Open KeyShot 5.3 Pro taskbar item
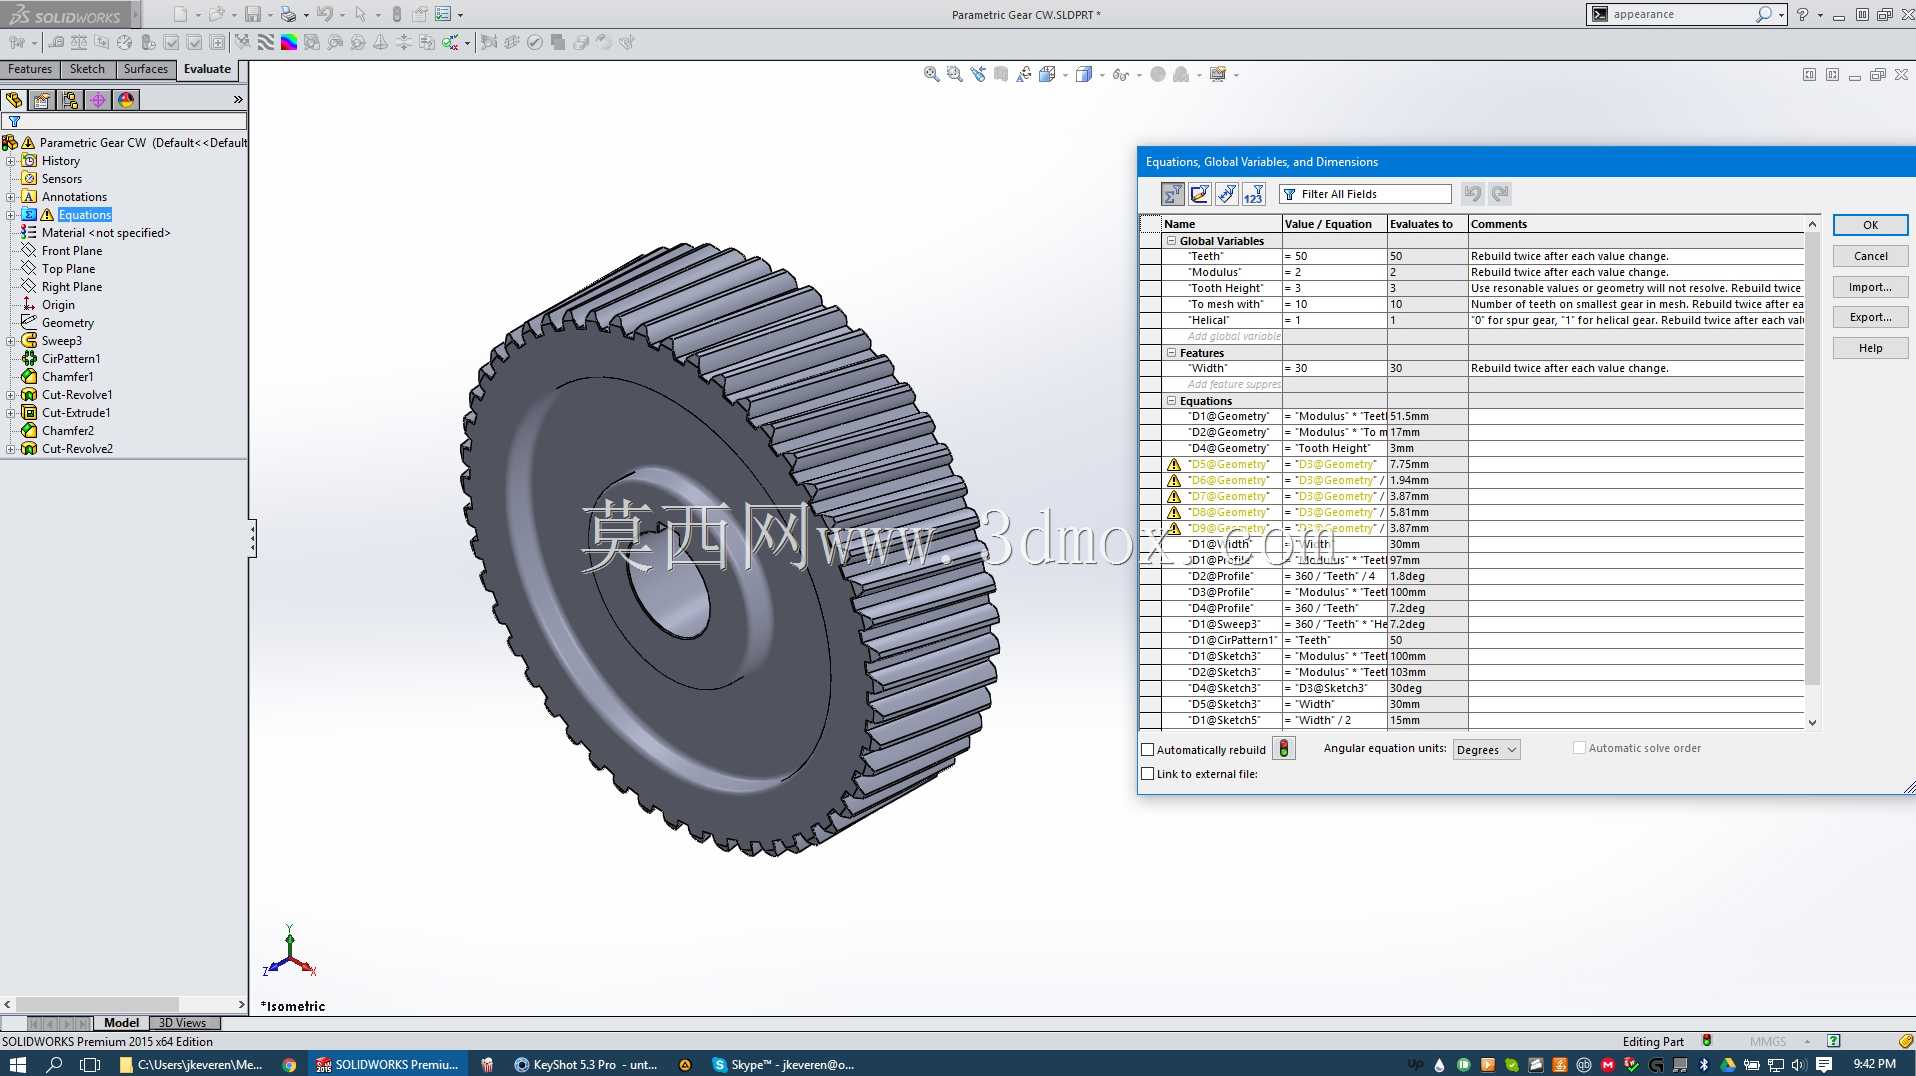The width and height of the screenshot is (1916, 1076). [585, 1064]
